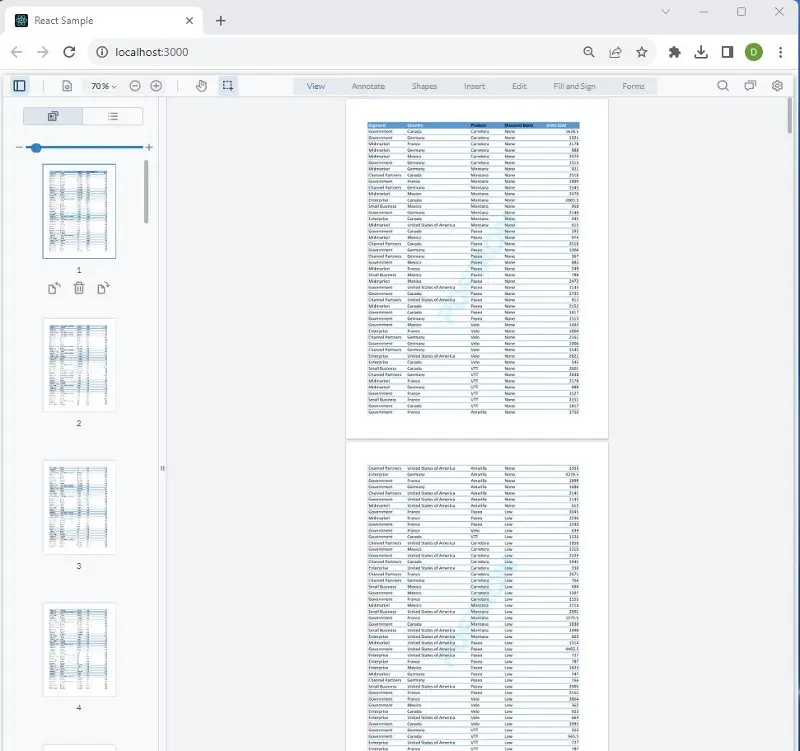Select the Pan hand tool
The image size is (800, 751).
[202, 86]
